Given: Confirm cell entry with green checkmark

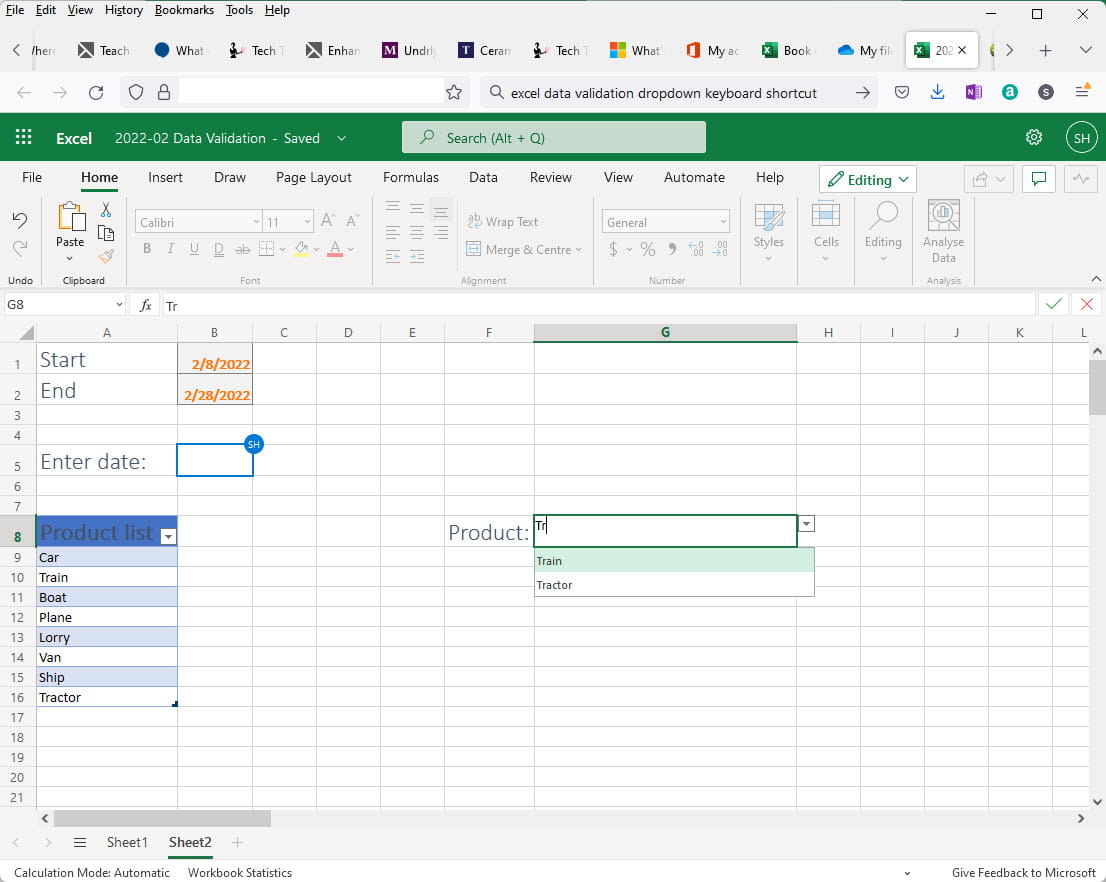Looking at the screenshot, I should [1053, 305].
